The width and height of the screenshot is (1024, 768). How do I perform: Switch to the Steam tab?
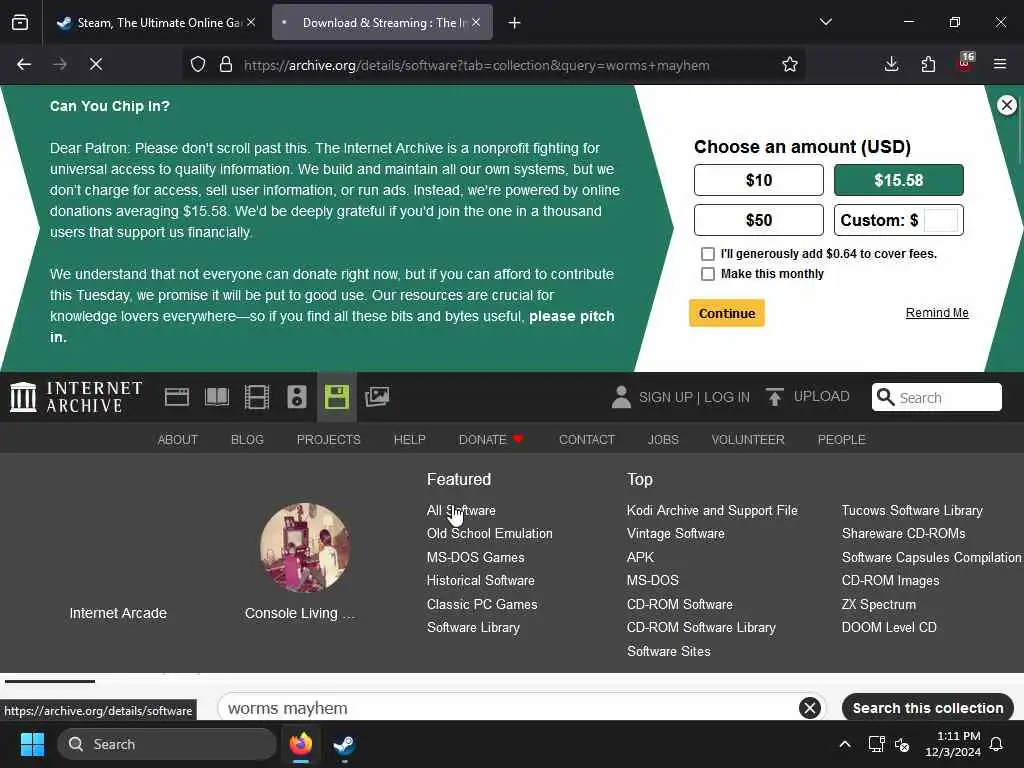click(150, 23)
